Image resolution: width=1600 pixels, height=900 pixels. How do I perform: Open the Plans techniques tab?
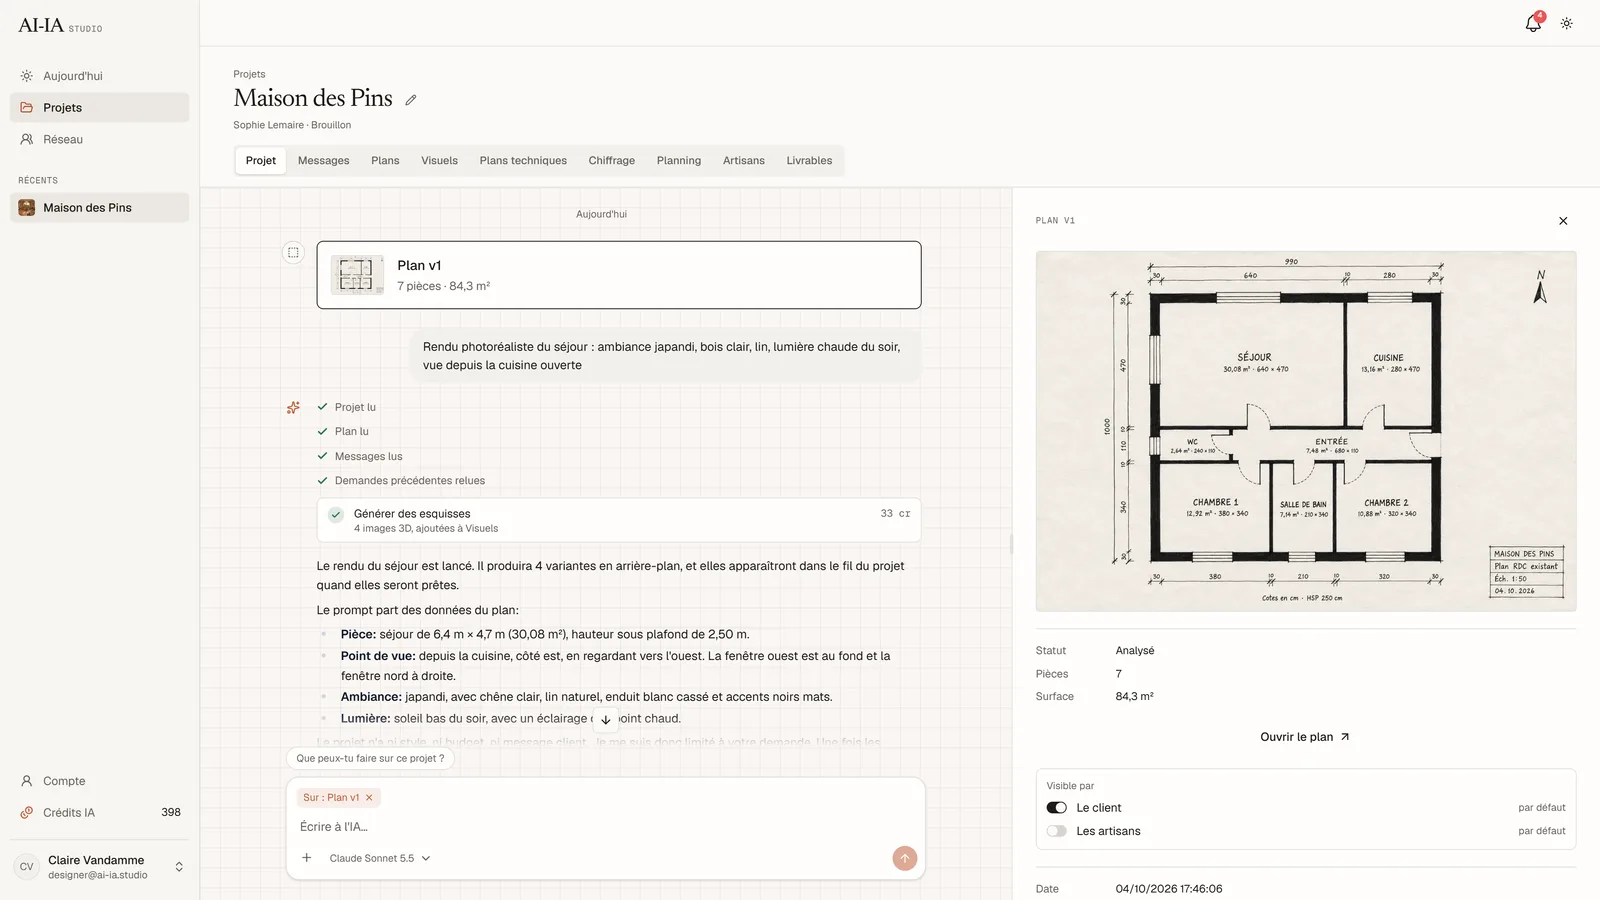coord(523,161)
